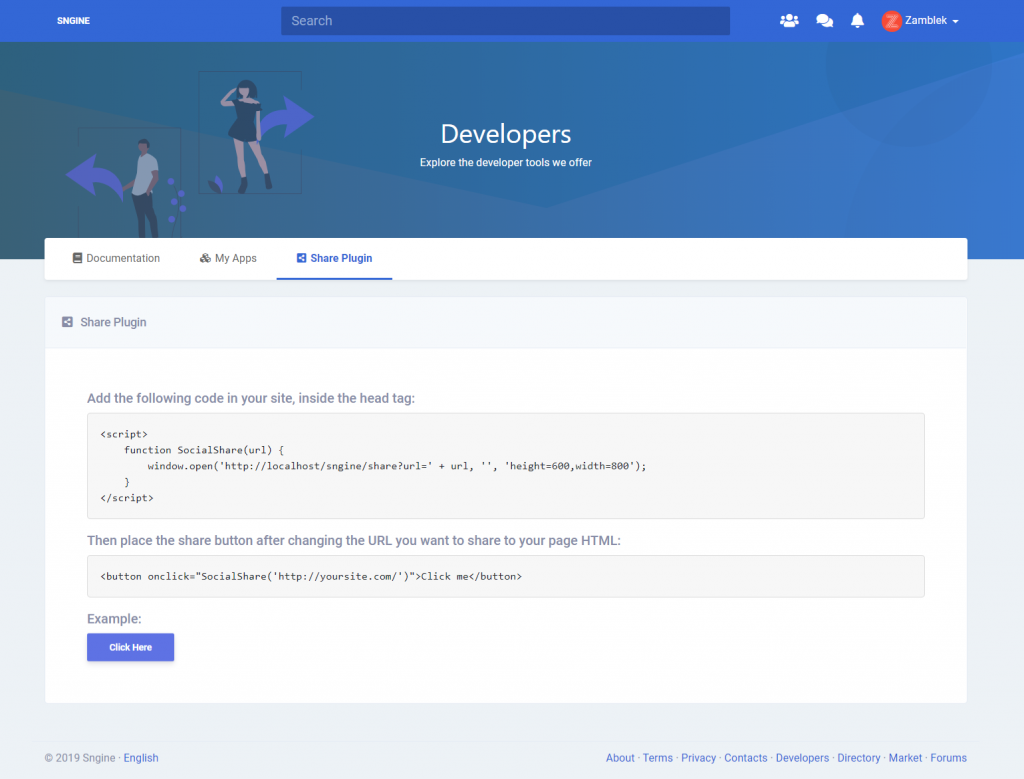The image size is (1024, 779).
Task: Open the Contacts footer link
Action: pos(746,758)
